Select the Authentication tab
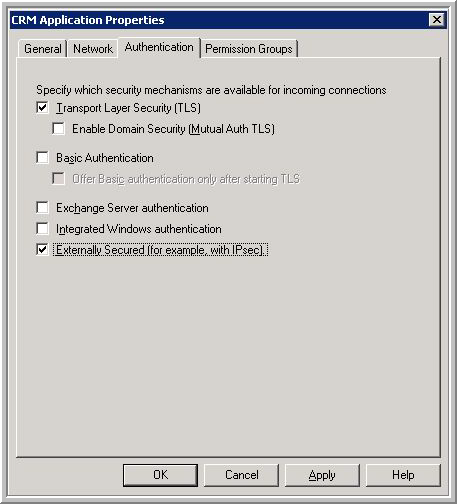 coord(159,47)
